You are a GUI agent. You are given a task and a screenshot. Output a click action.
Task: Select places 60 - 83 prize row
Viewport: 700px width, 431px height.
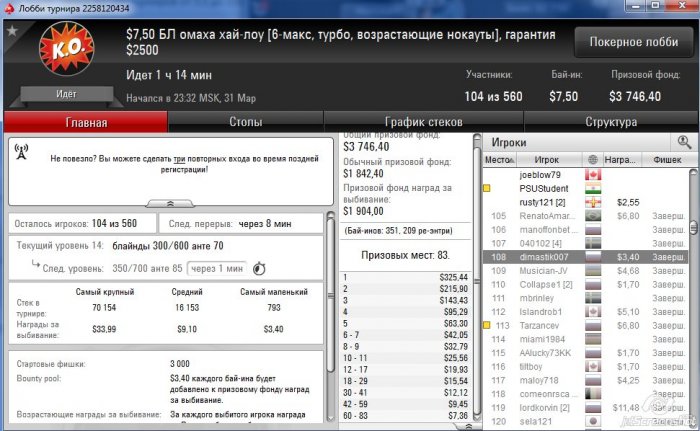[x=405, y=416]
